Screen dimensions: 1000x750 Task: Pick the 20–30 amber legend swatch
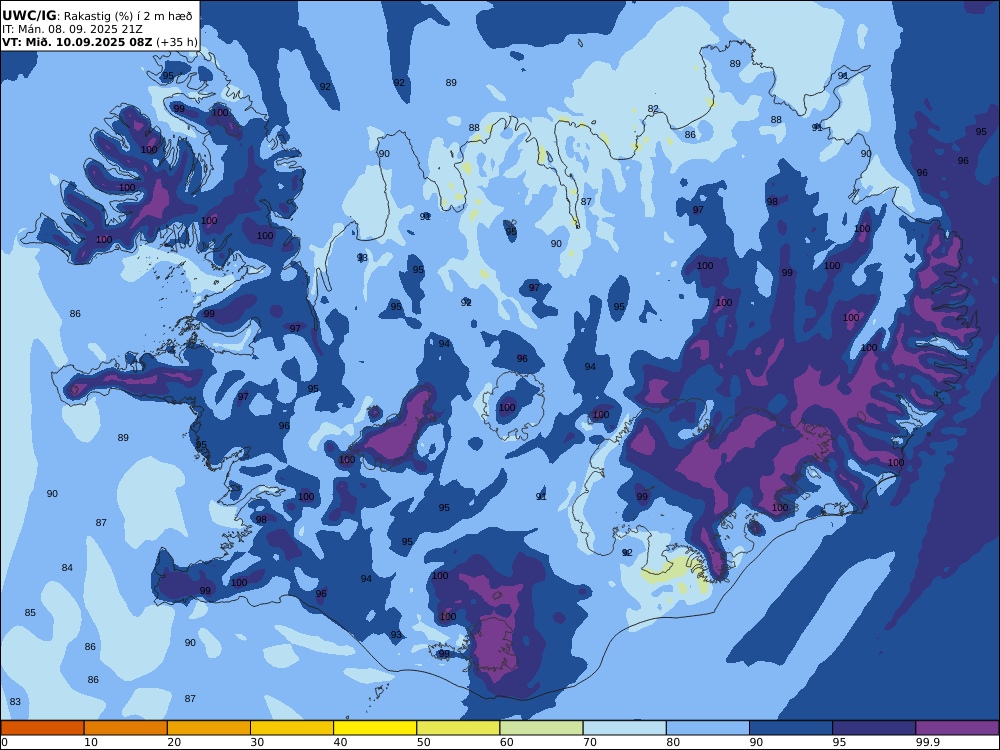209,728
